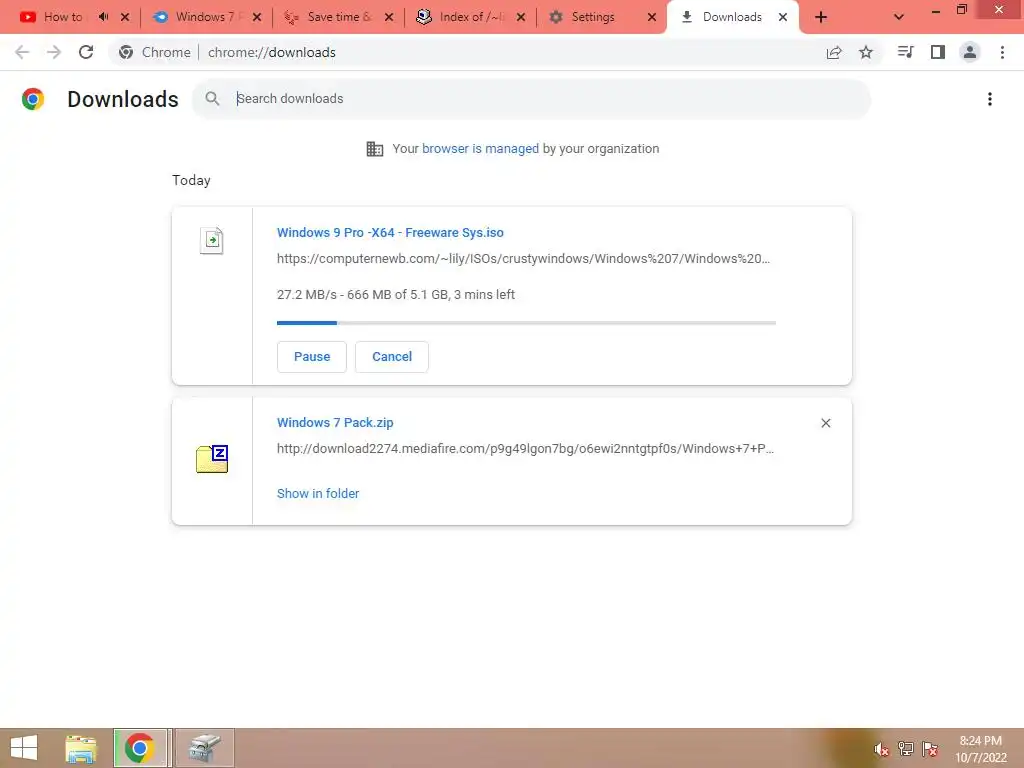Click the Chrome taskbar icon

(140, 748)
